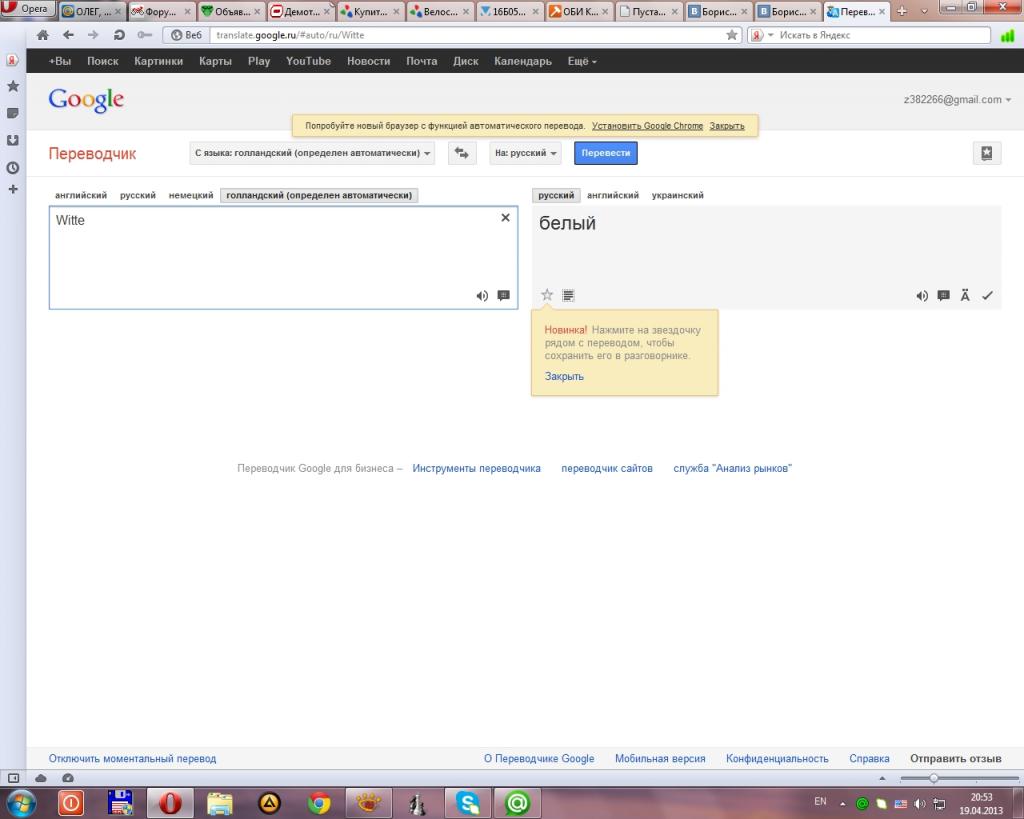Viewport: 1024px width, 819px height.
Task: Open Картинки in Google bar
Action: point(159,61)
